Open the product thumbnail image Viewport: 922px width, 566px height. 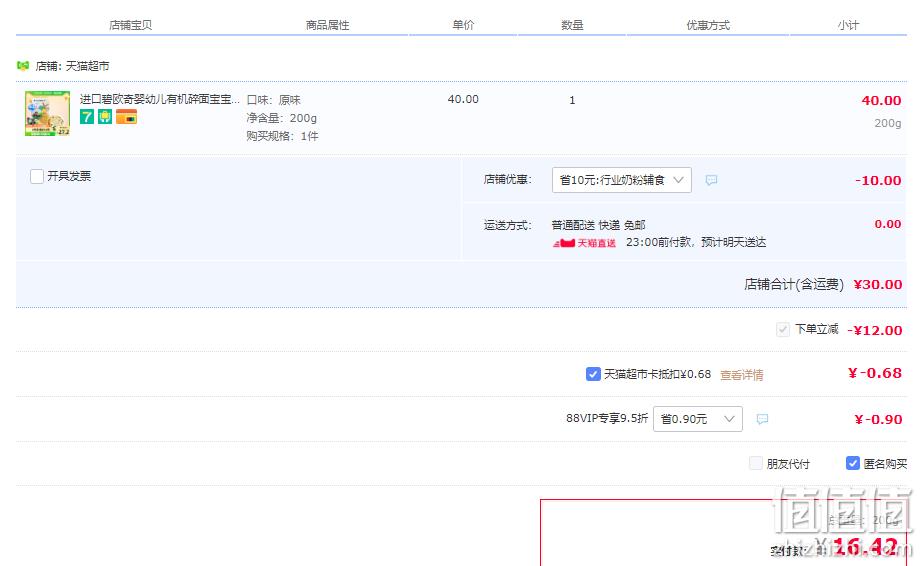(x=48, y=113)
